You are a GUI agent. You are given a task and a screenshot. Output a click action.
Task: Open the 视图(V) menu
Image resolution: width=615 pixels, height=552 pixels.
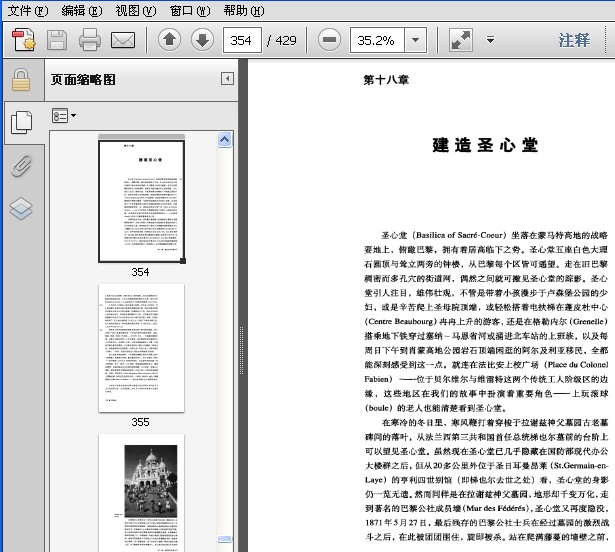(136, 10)
